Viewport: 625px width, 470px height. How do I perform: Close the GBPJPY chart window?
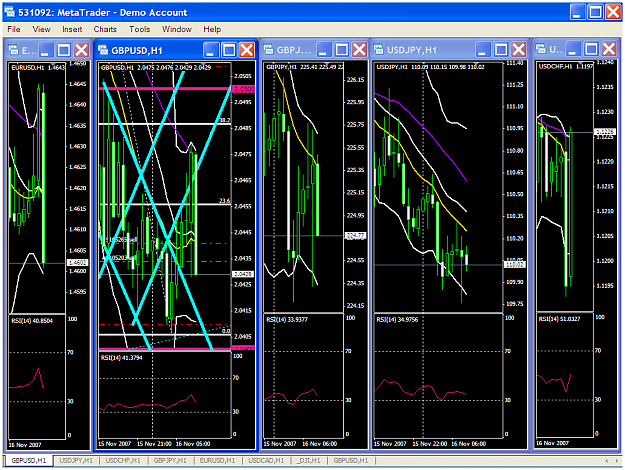(x=360, y=49)
